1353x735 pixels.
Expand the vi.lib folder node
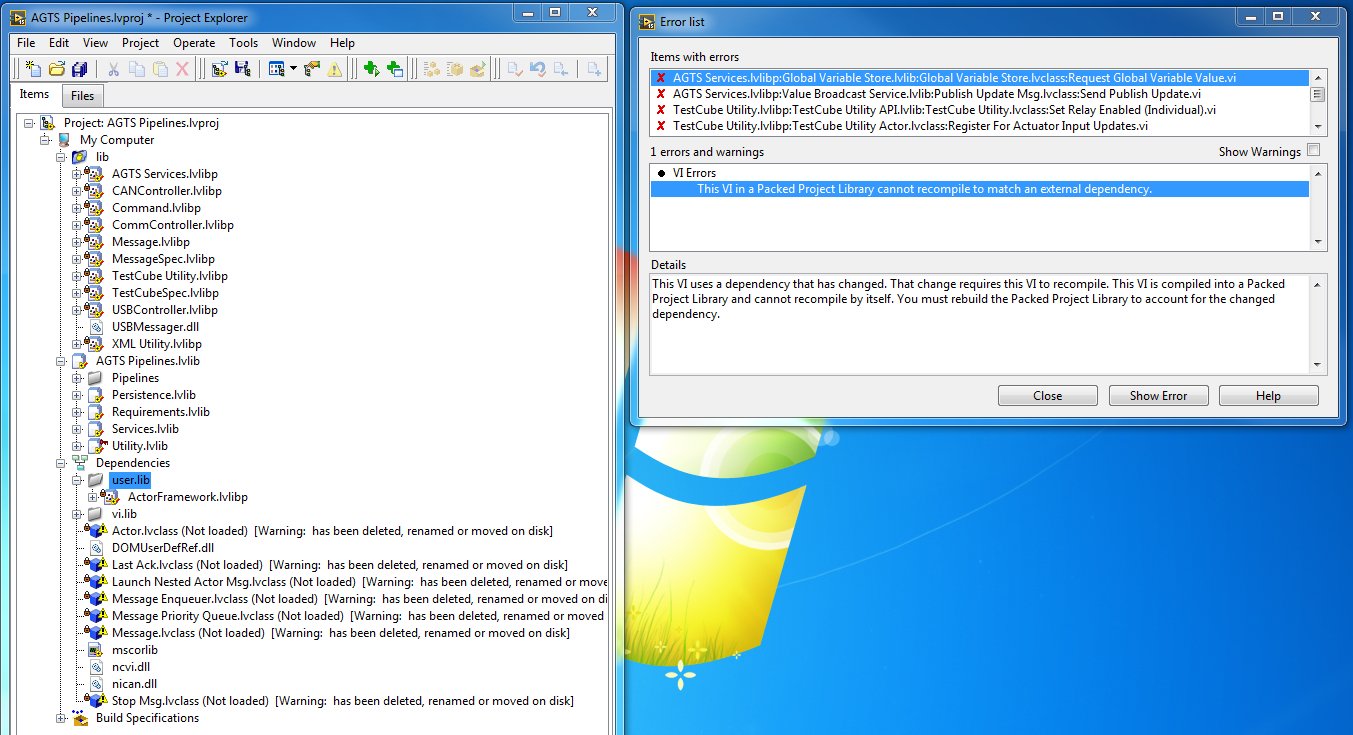point(77,514)
